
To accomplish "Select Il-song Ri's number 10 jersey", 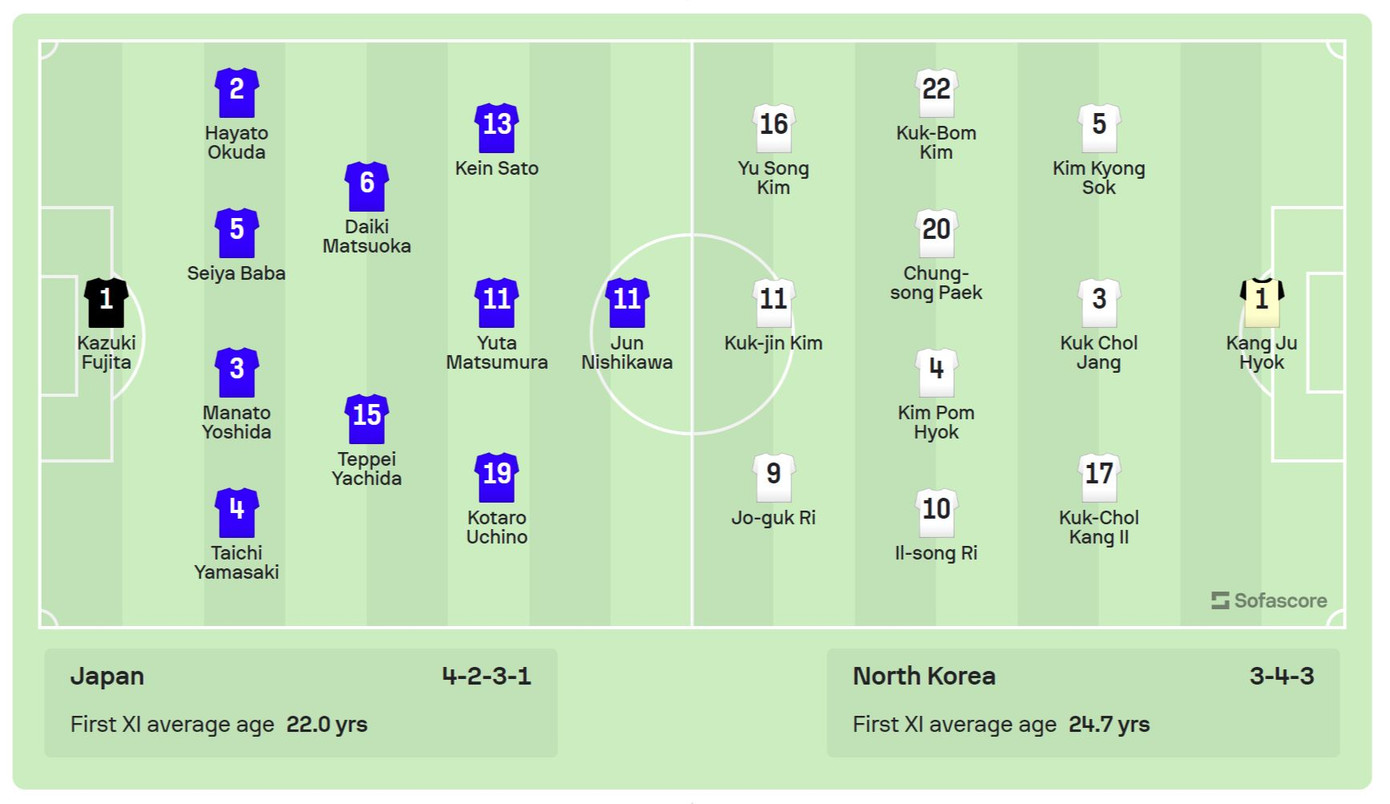I will (x=936, y=512).
